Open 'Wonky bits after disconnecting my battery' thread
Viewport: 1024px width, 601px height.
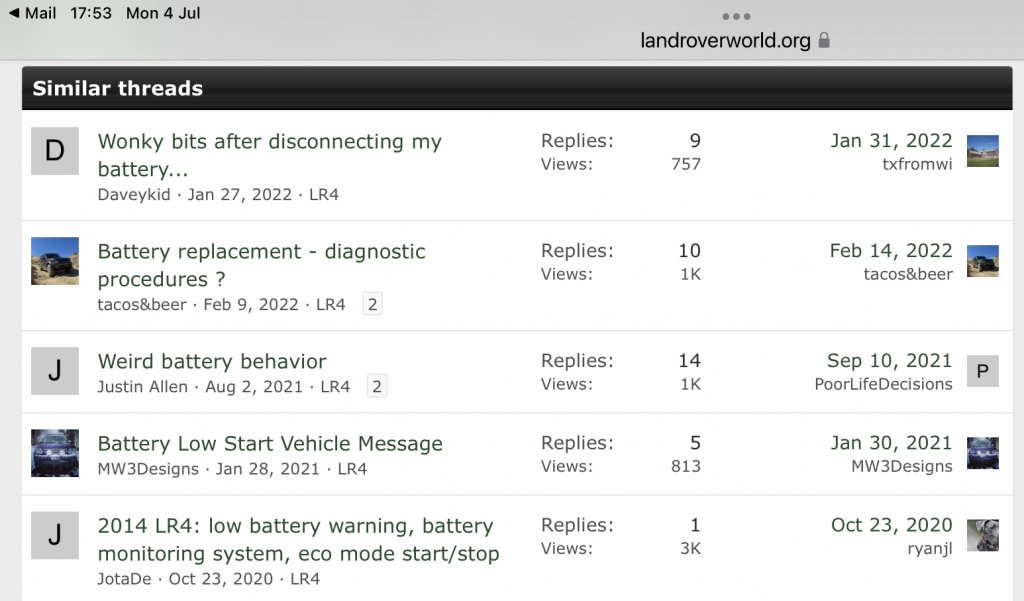click(x=269, y=155)
